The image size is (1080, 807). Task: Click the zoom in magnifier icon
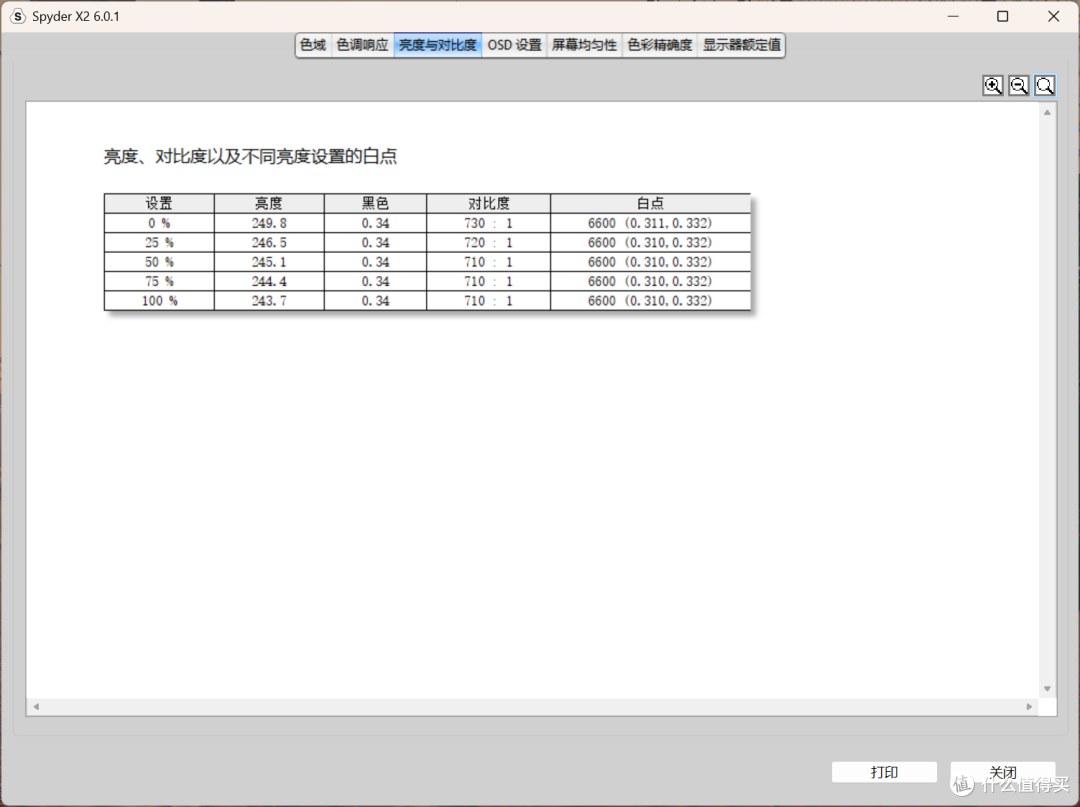point(993,85)
